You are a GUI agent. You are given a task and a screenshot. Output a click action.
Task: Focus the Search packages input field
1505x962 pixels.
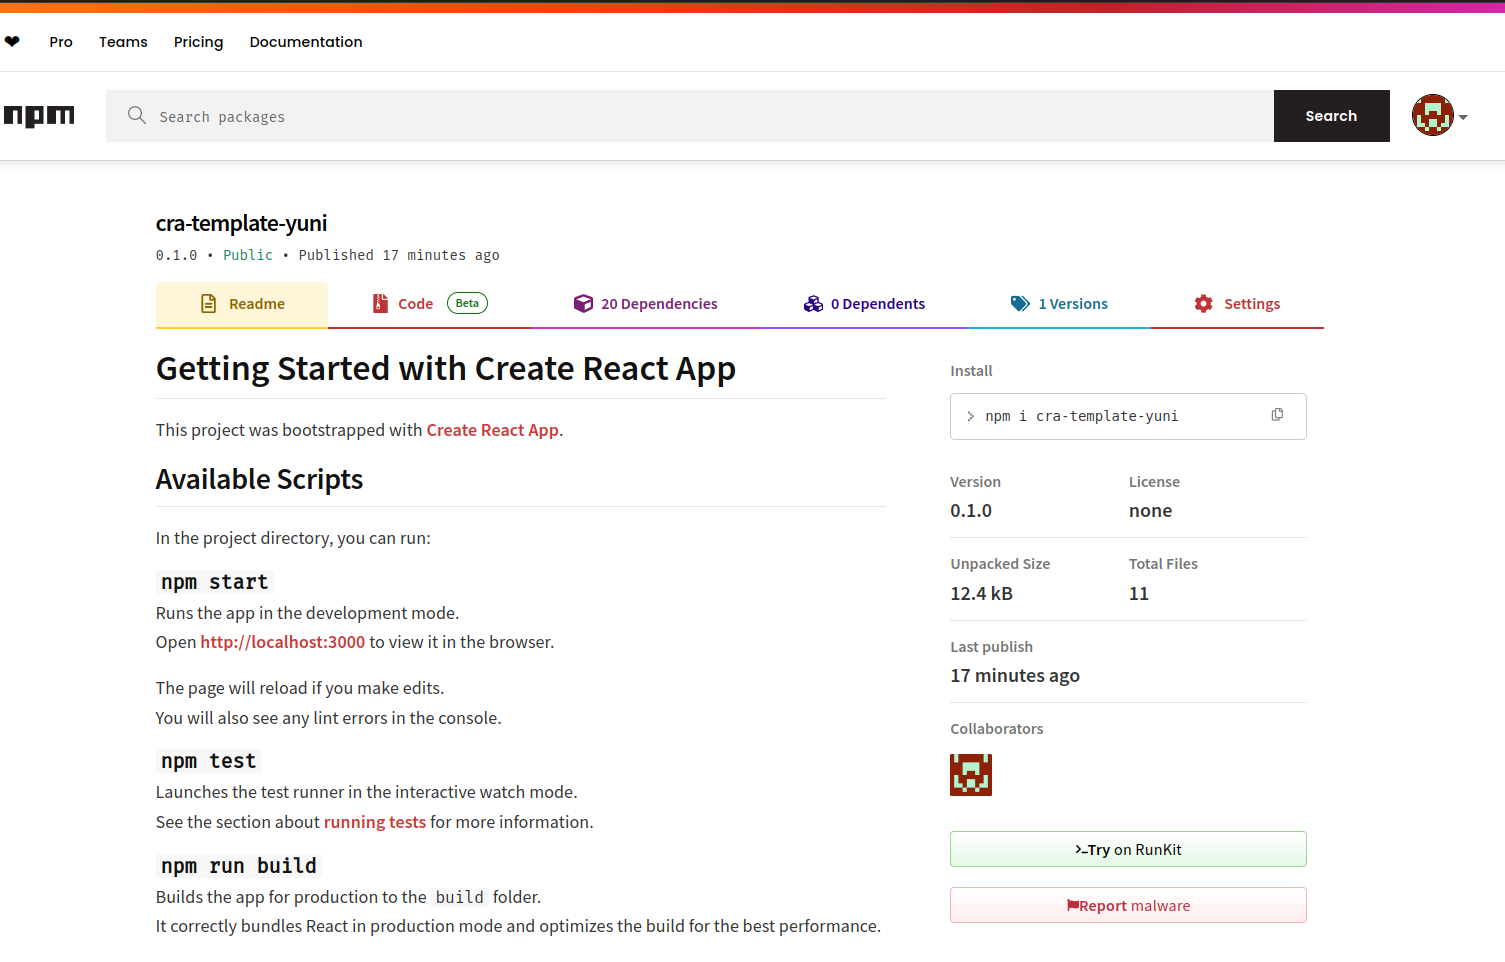690,116
